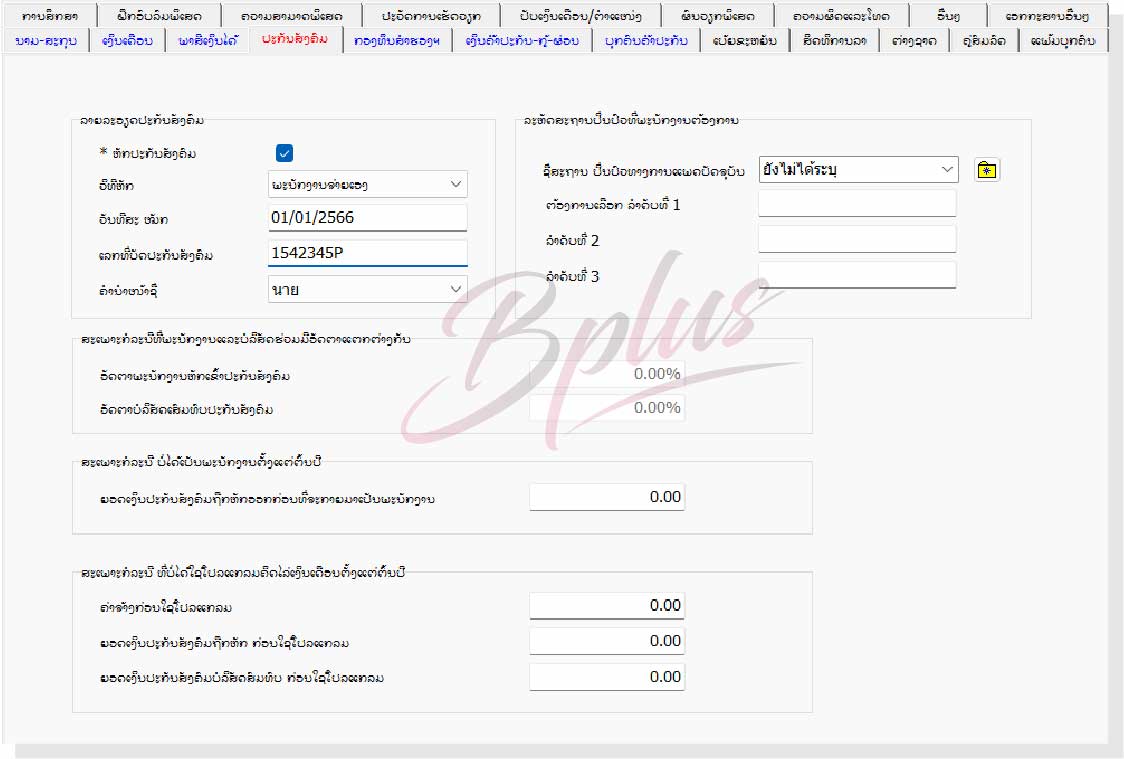This screenshot has height=759, width=1124.
Task: Open the current hospital dropdown showing ยังไม่ได้ระบุ
Action: point(857,170)
